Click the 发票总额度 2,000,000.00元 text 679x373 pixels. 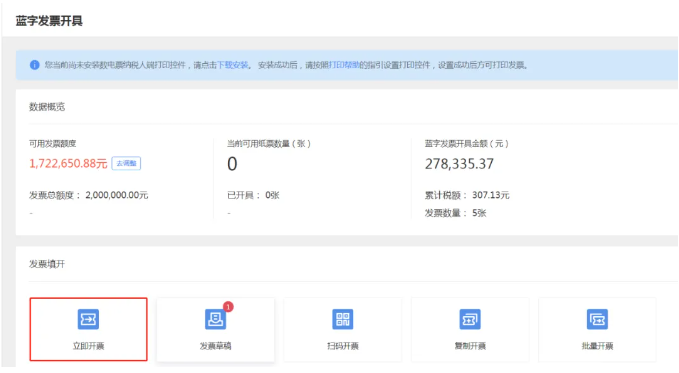point(88,195)
